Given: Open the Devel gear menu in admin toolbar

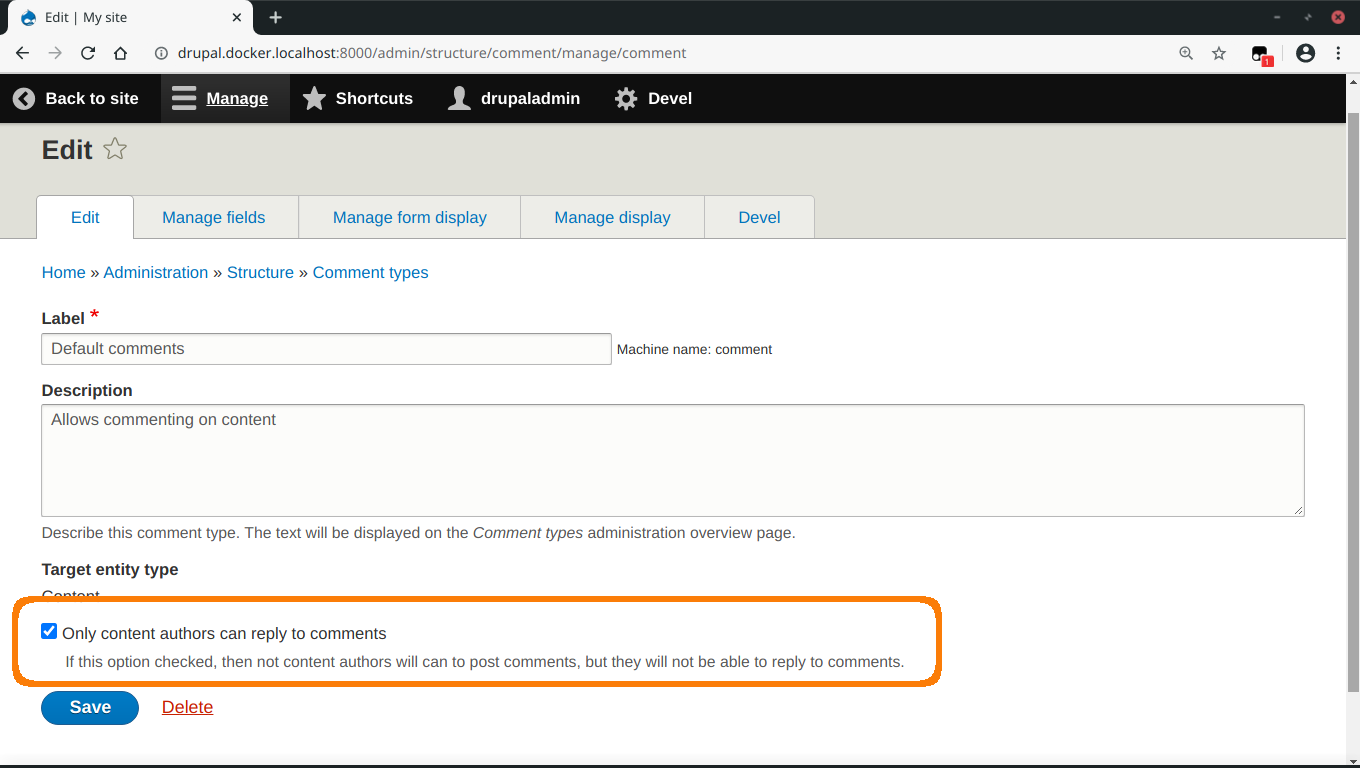Looking at the screenshot, I should [625, 98].
